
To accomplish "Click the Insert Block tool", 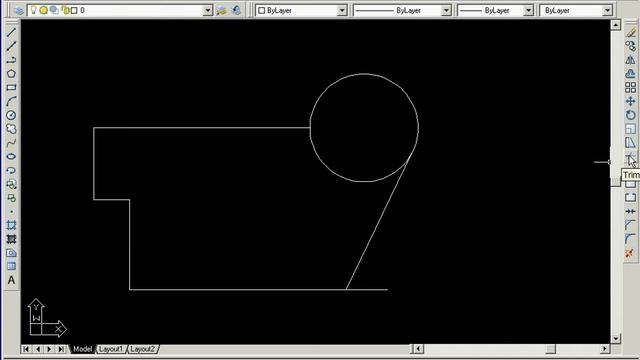I will [x=11, y=184].
